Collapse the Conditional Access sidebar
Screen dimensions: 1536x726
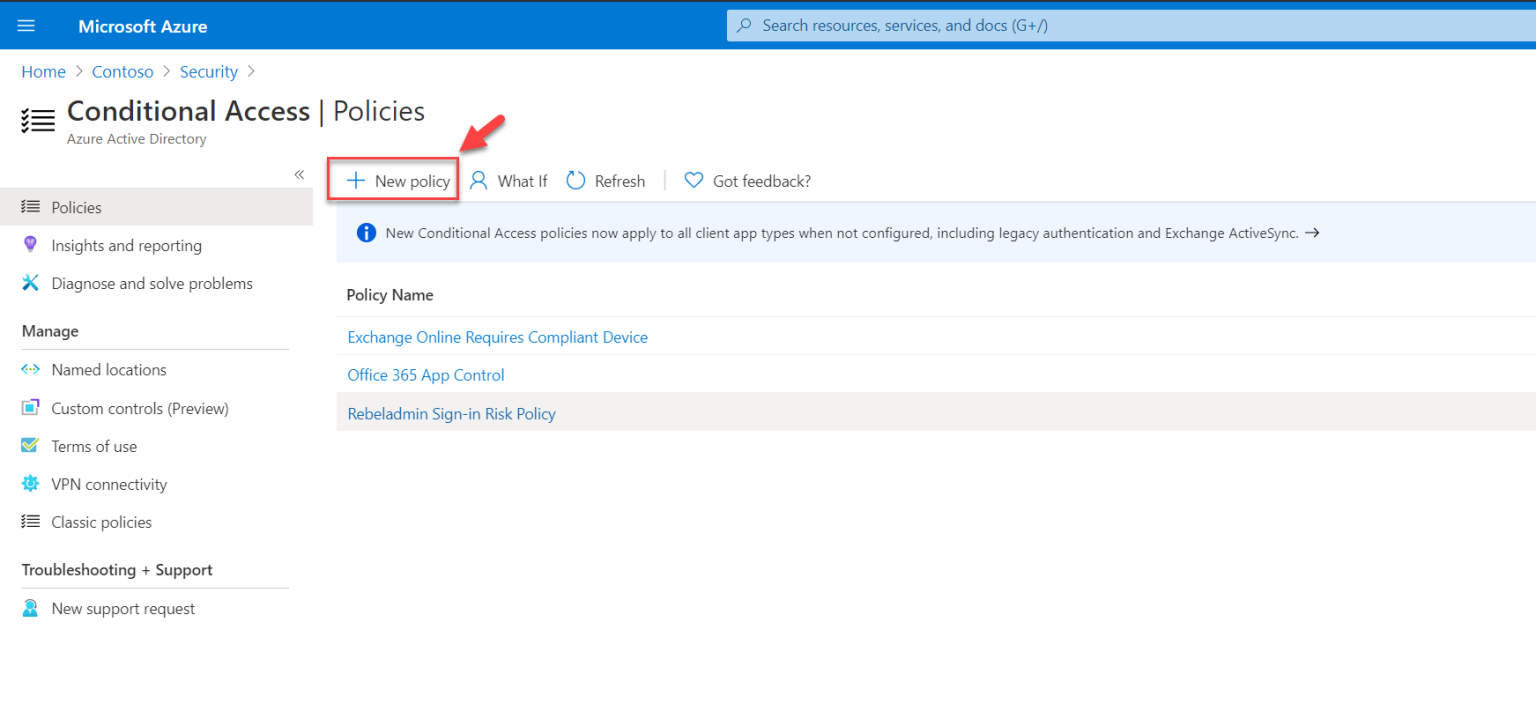tap(298, 173)
